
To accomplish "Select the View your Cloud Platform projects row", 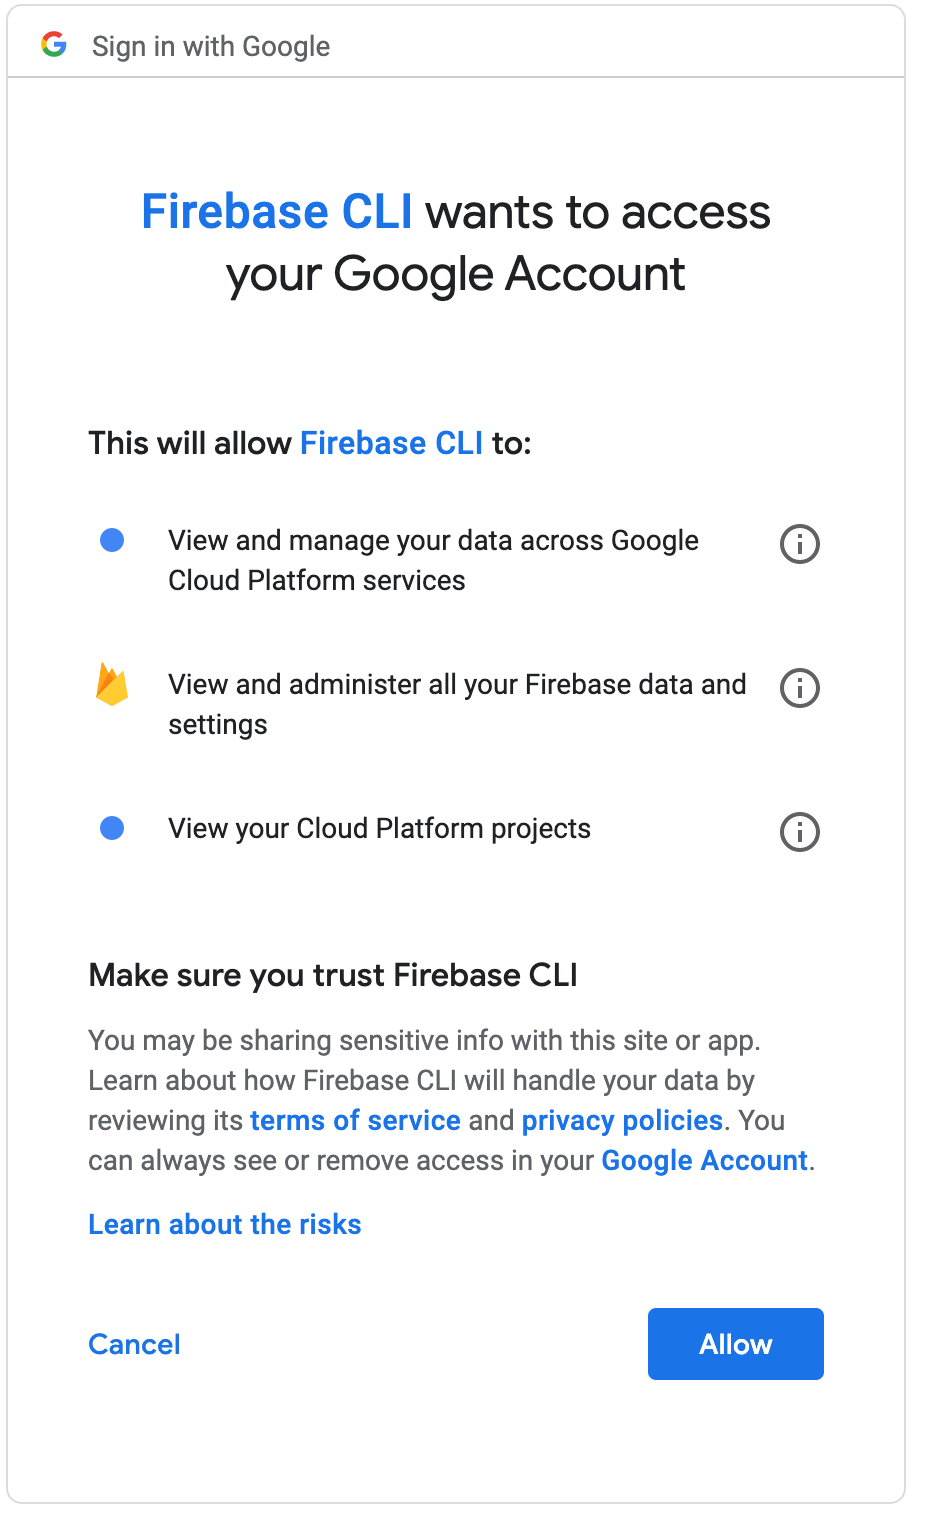I will point(379,828).
